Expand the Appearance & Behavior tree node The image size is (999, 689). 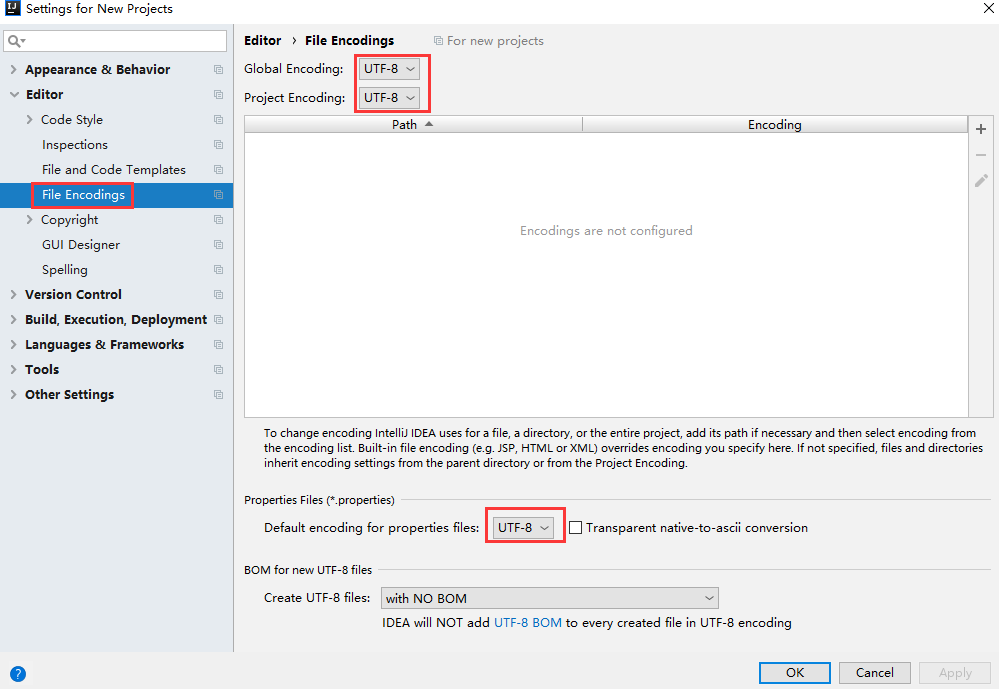[x=14, y=70]
